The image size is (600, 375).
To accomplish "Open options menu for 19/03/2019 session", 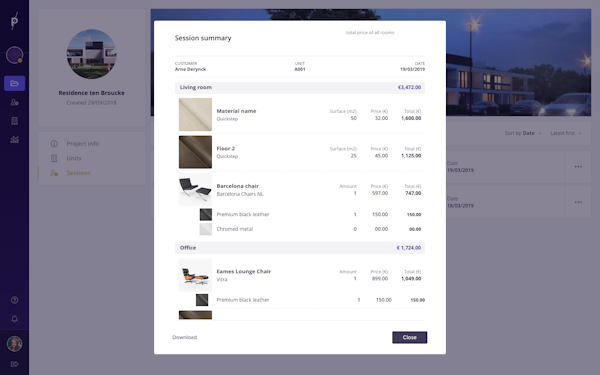I will coord(578,166).
